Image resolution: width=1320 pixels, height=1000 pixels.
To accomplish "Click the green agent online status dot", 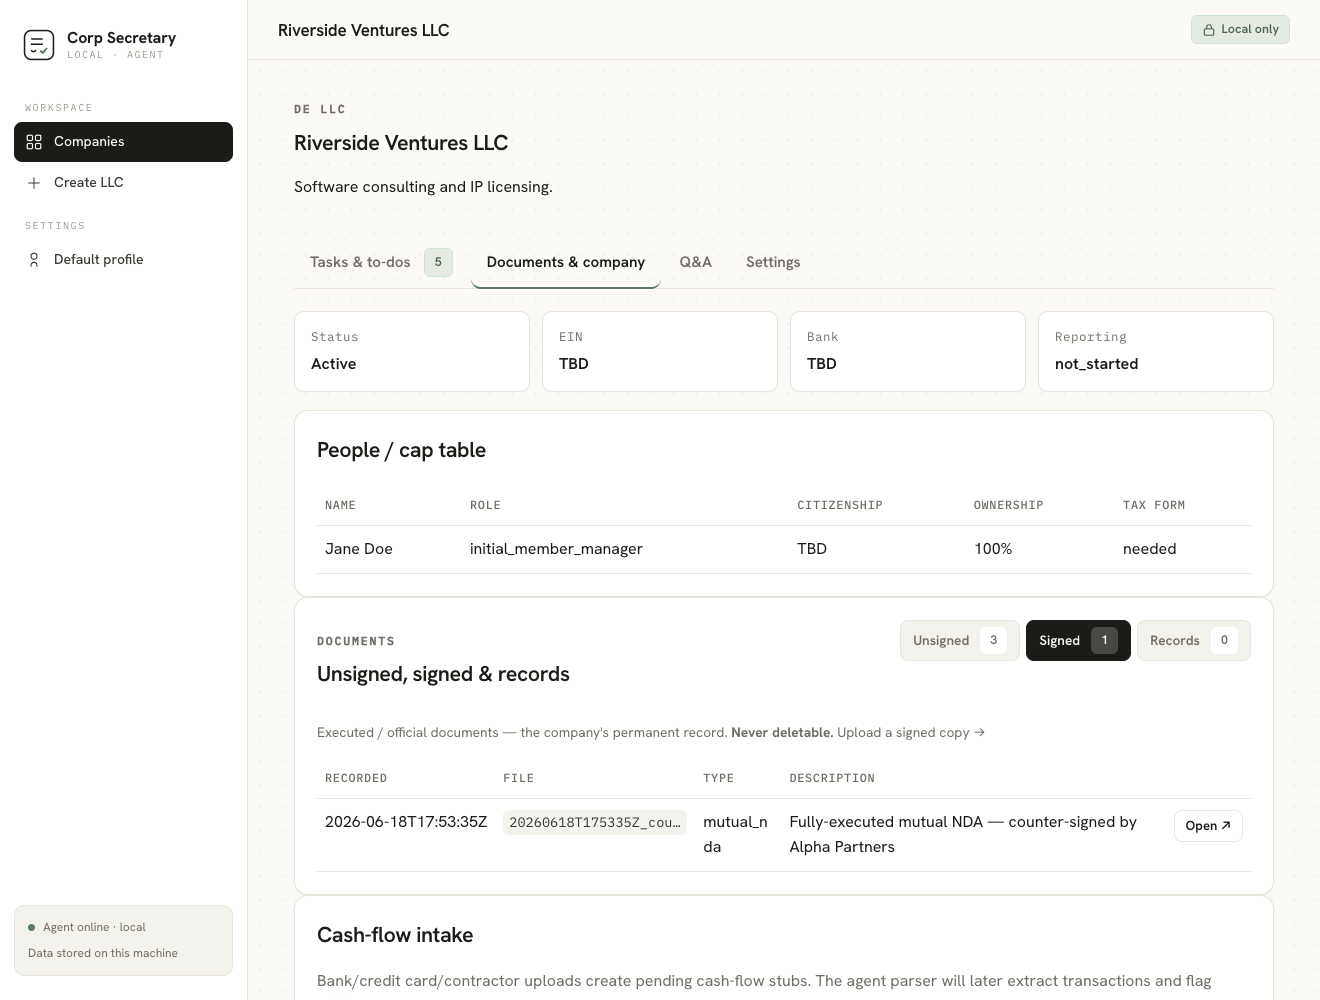I will 32,927.
